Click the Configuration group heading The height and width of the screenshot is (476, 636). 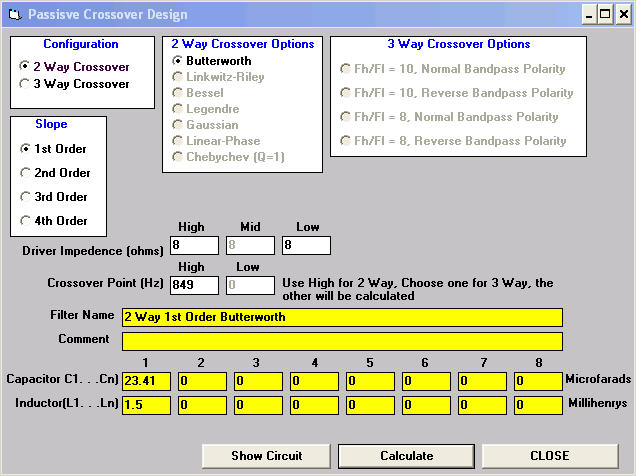[x=81, y=44]
